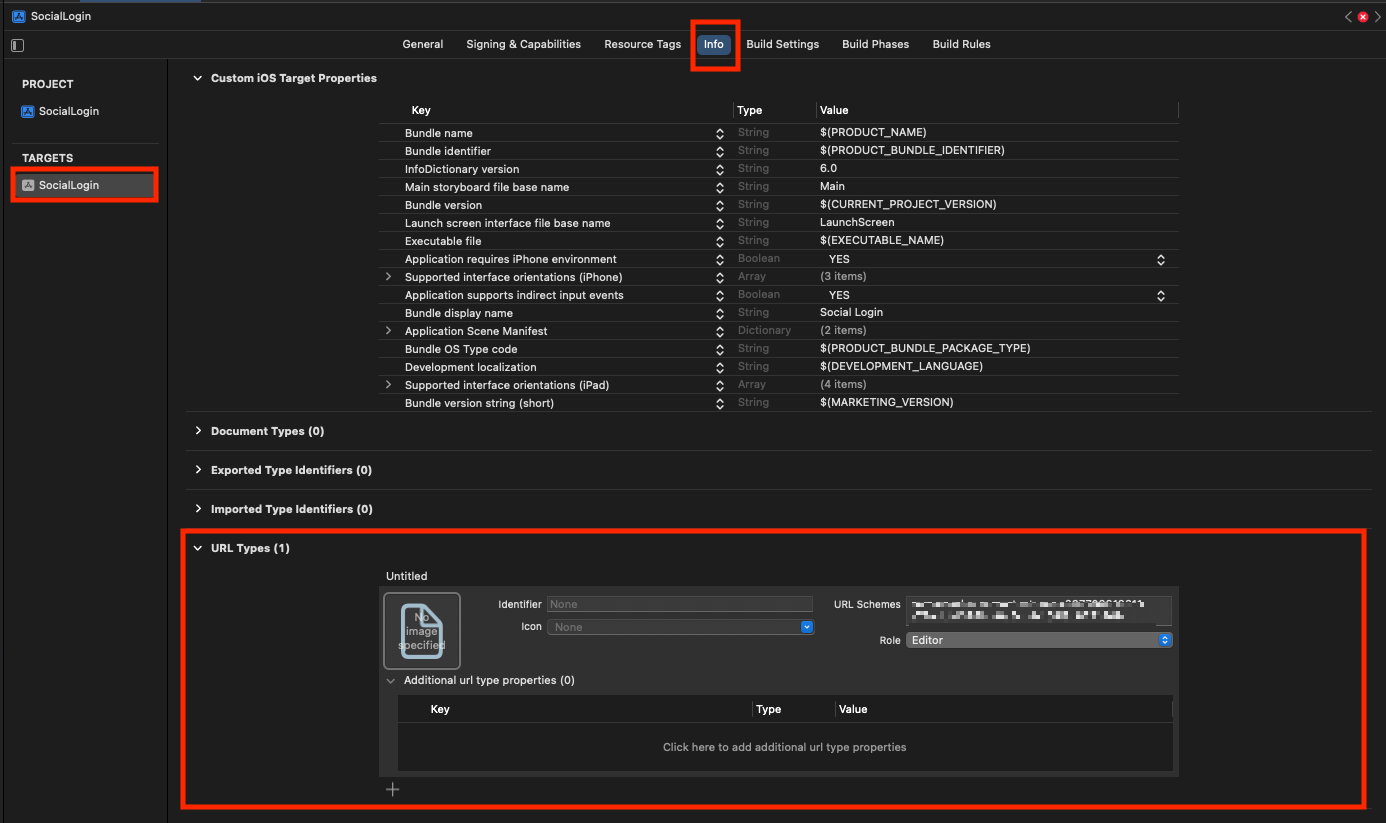Click the Type column header in properties table
1386x823 pixels.
pyautogui.click(x=750, y=110)
